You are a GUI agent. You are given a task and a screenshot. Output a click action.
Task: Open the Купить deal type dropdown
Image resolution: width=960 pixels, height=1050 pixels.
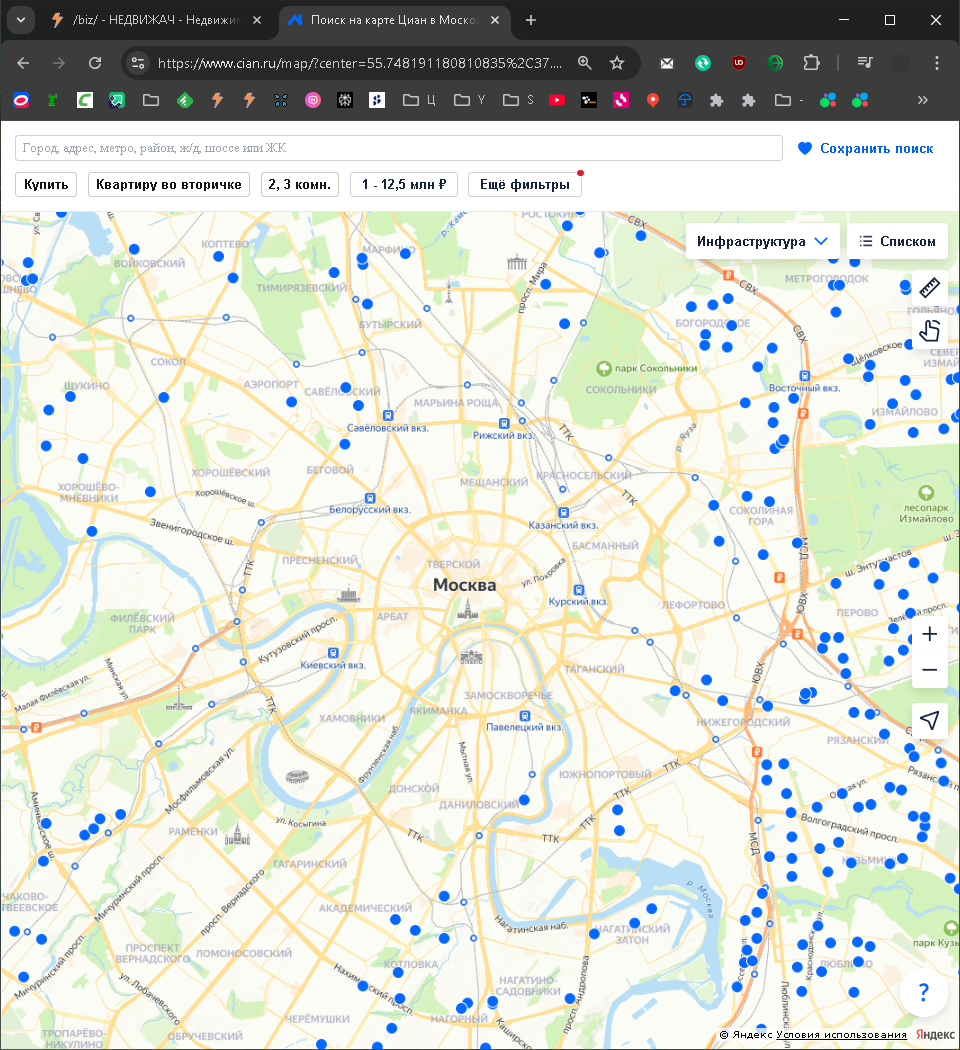[46, 184]
